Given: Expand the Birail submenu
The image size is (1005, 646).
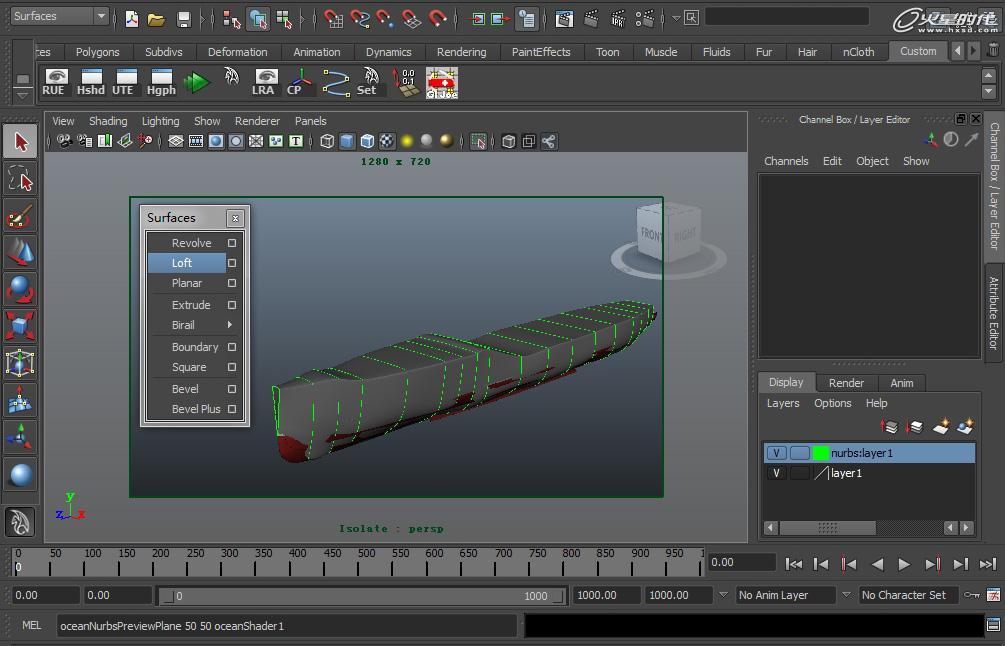Looking at the screenshot, I should [x=230, y=325].
